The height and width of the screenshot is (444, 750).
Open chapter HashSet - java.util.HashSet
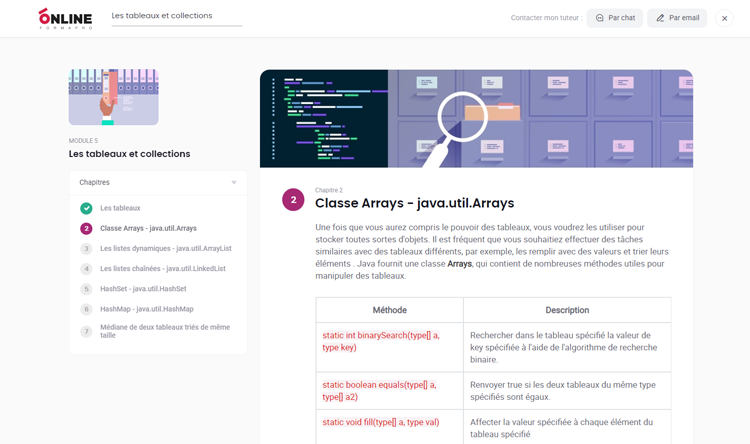(143, 289)
